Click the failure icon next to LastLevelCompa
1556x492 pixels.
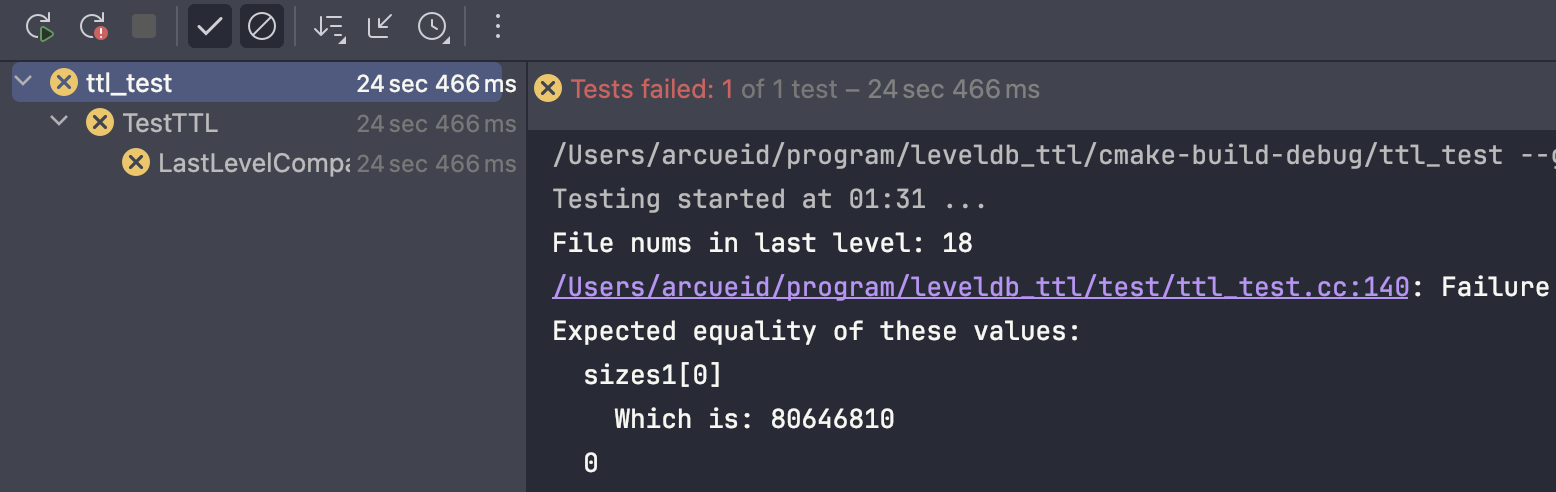point(135,163)
